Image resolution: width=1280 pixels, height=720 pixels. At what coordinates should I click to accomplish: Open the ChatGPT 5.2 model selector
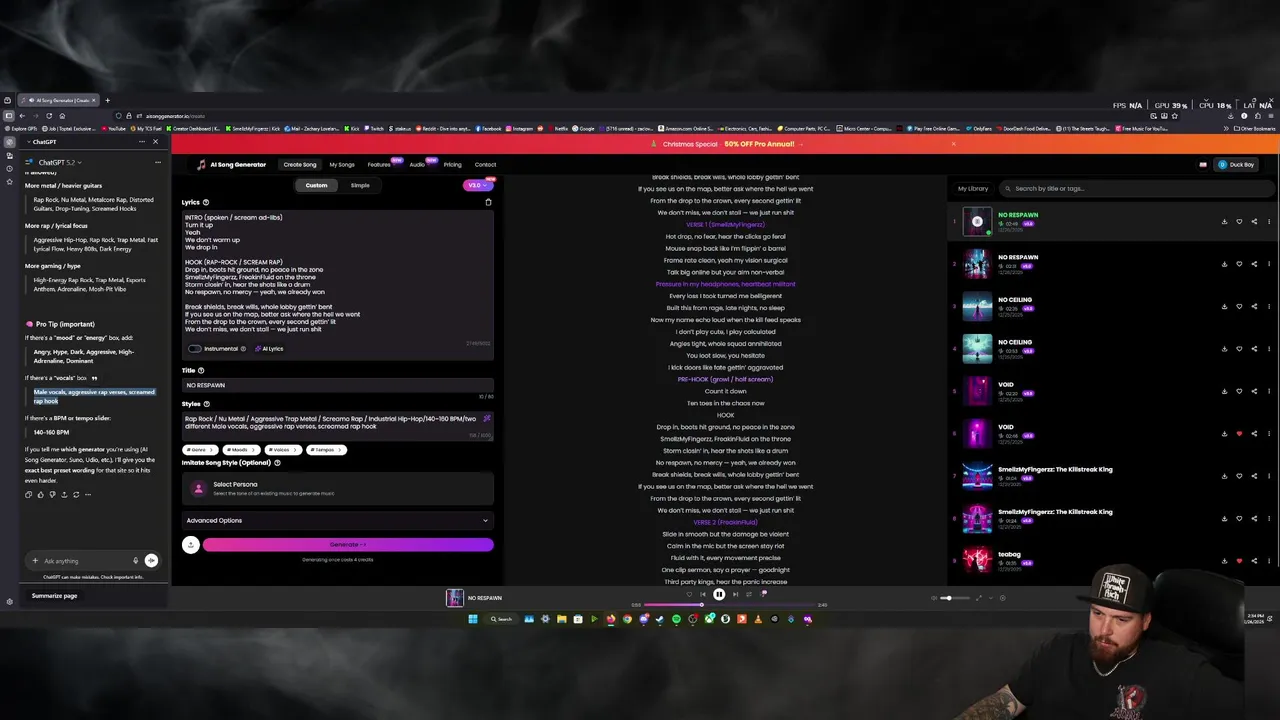pyautogui.click(x=58, y=162)
